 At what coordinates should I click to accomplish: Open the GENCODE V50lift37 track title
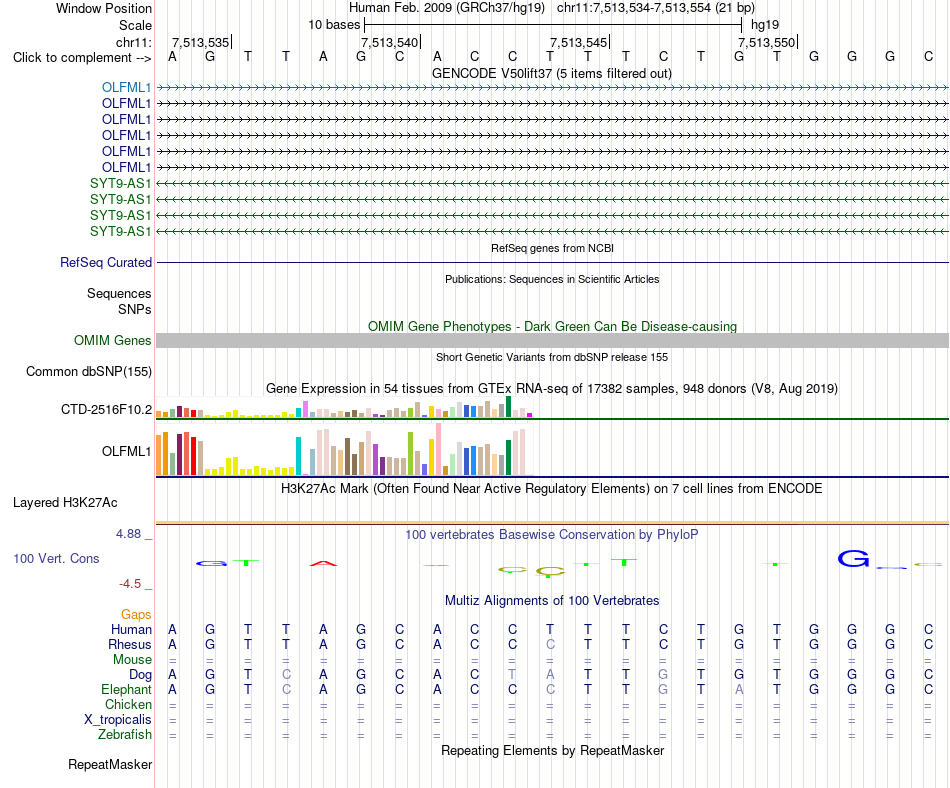551,73
